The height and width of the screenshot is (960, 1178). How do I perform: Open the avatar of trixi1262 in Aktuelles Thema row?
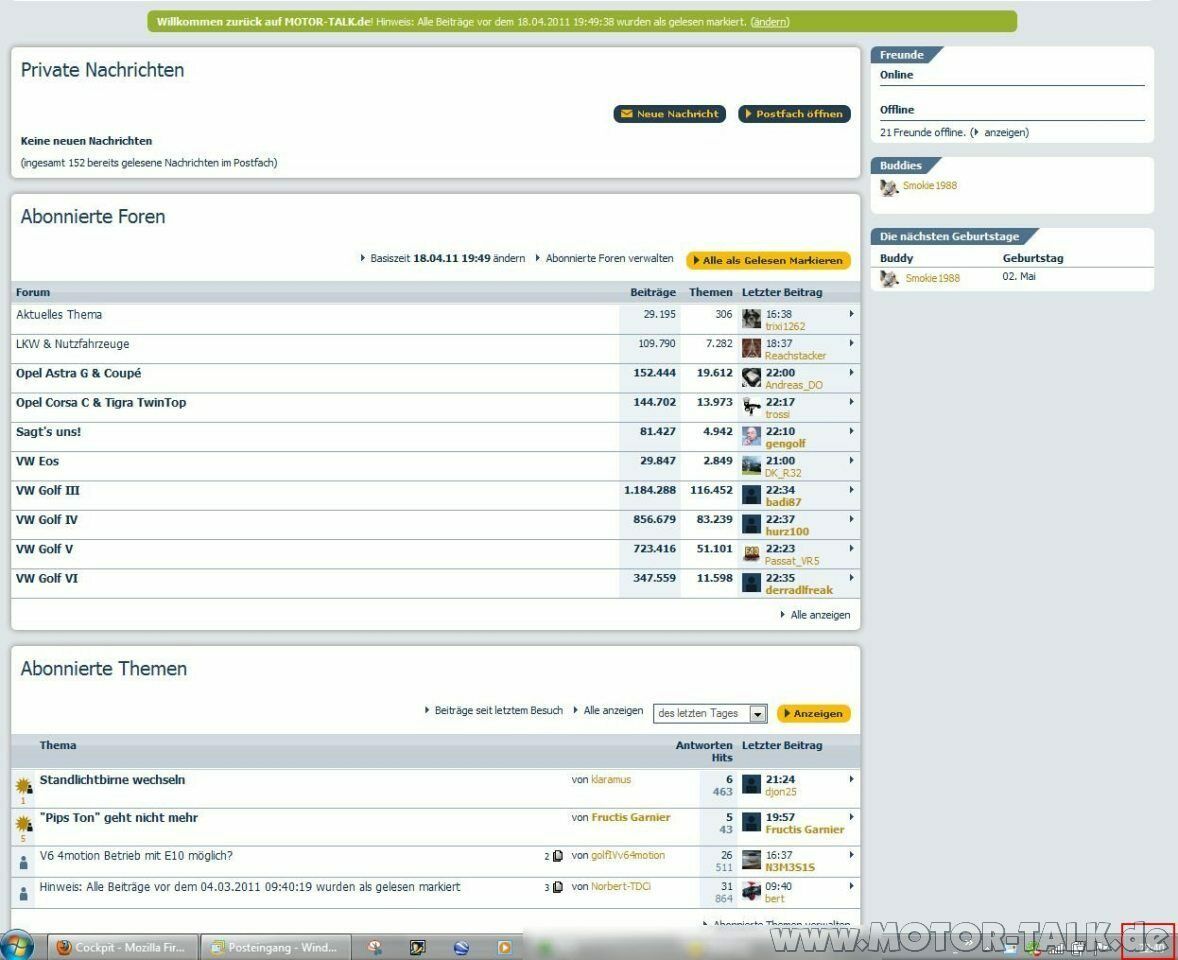[x=751, y=319]
